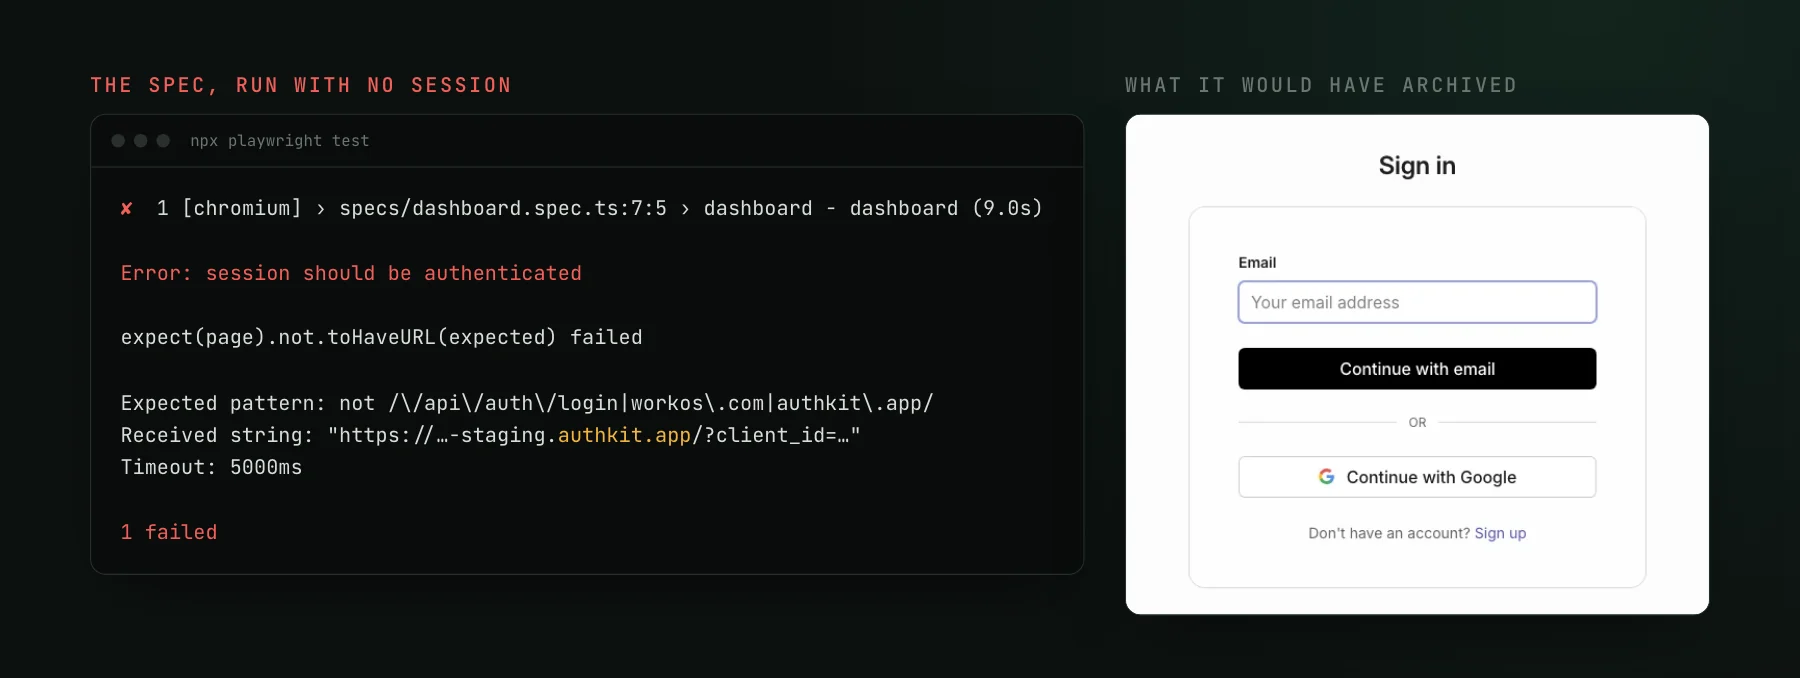
Task: Click the '[chromium]' project label
Action: 242,208
